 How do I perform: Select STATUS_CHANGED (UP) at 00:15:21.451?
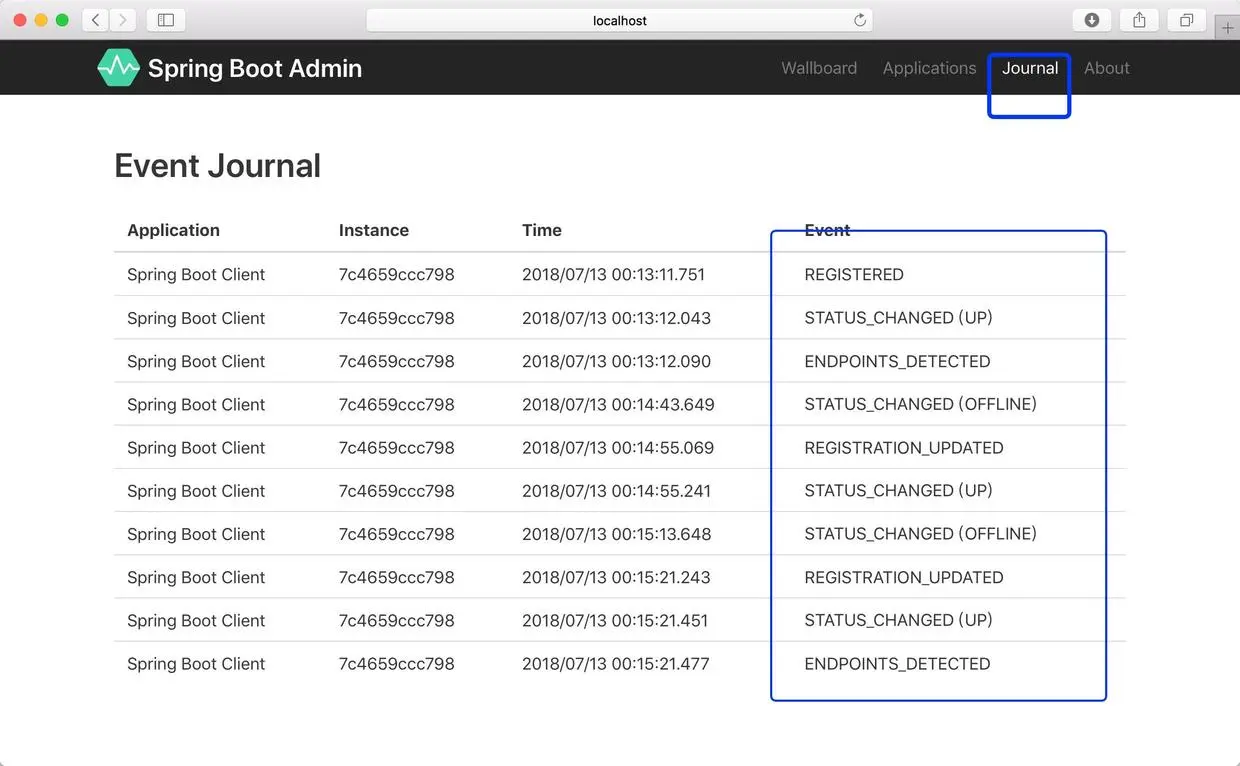[x=619, y=620]
